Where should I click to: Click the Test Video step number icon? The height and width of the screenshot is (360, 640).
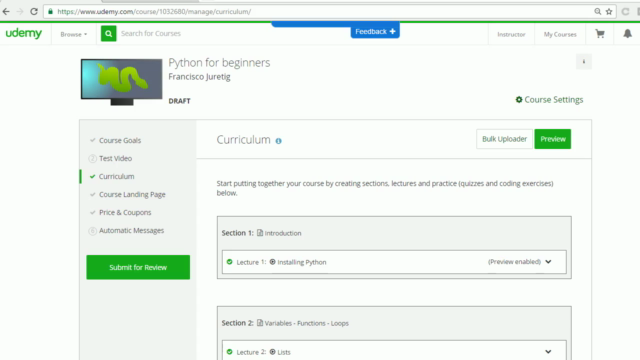(x=93, y=158)
